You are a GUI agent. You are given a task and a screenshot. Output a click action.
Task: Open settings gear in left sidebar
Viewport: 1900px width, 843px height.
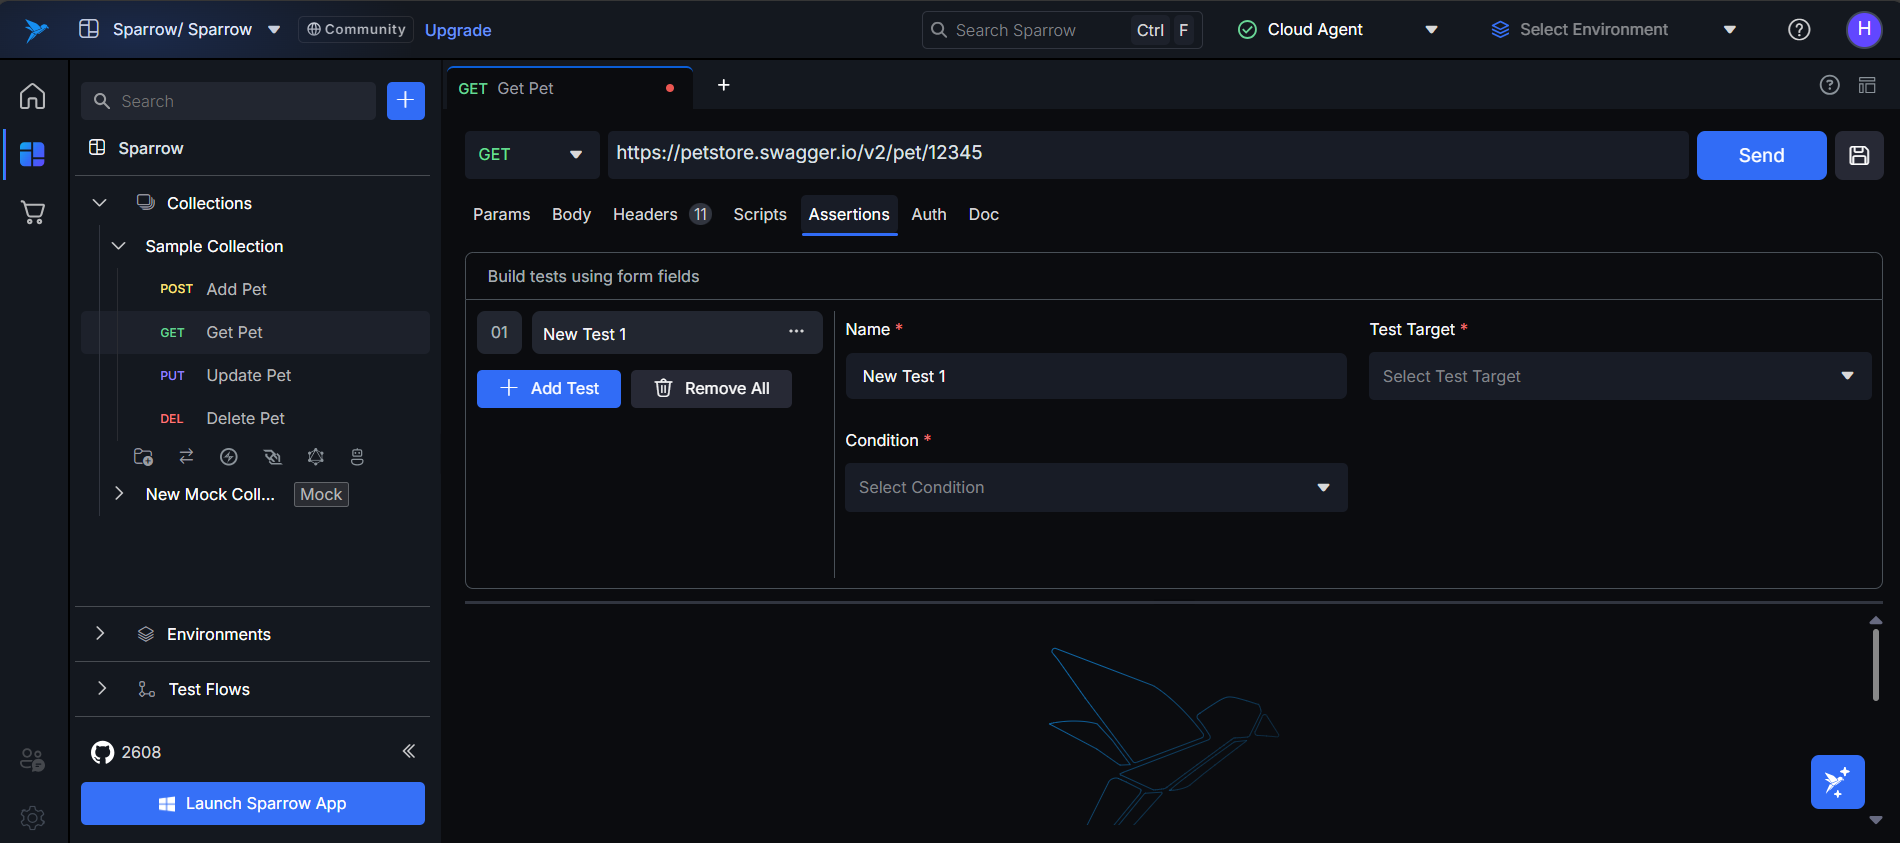[32, 817]
